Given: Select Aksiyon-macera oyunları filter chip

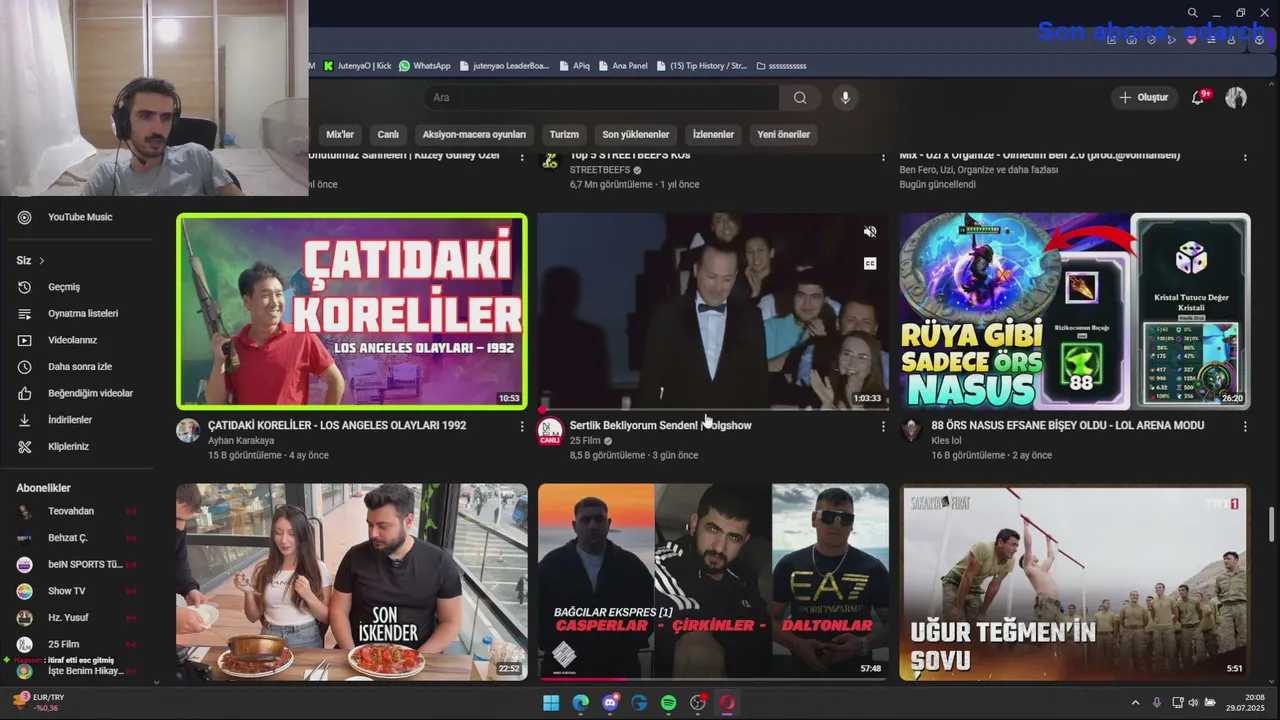Looking at the screenshot, I should tap(474, 134).
